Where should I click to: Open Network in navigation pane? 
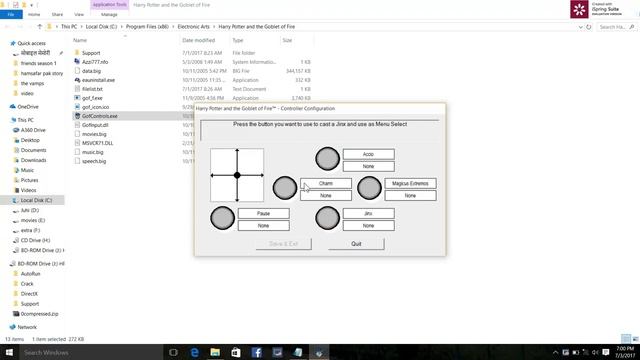click(27, 327)
